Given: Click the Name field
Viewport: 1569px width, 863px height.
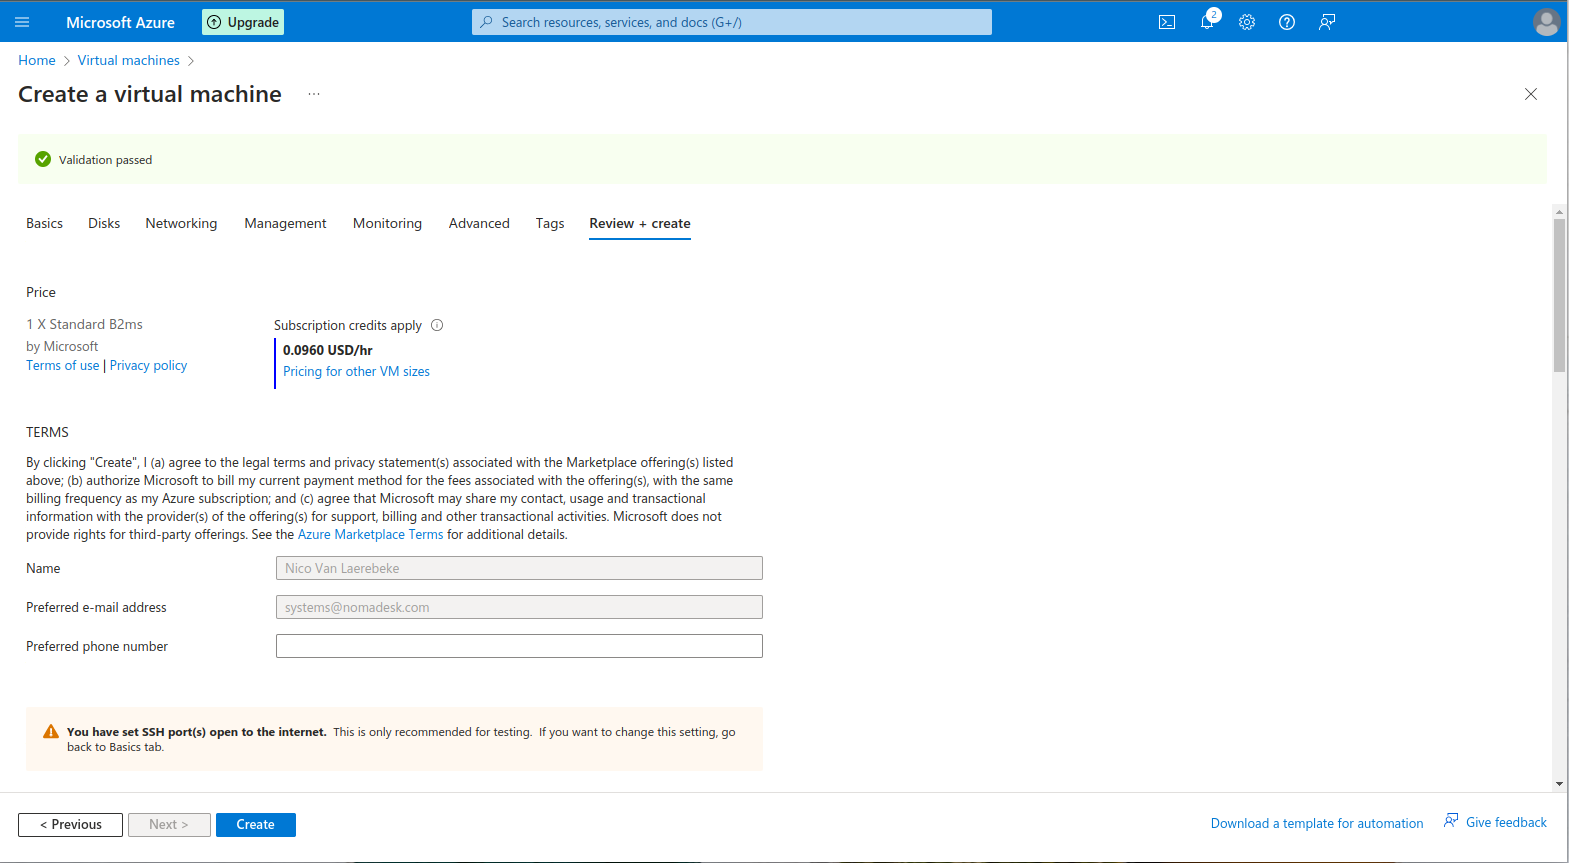Looking at the screenshot, I should point(519,568).
